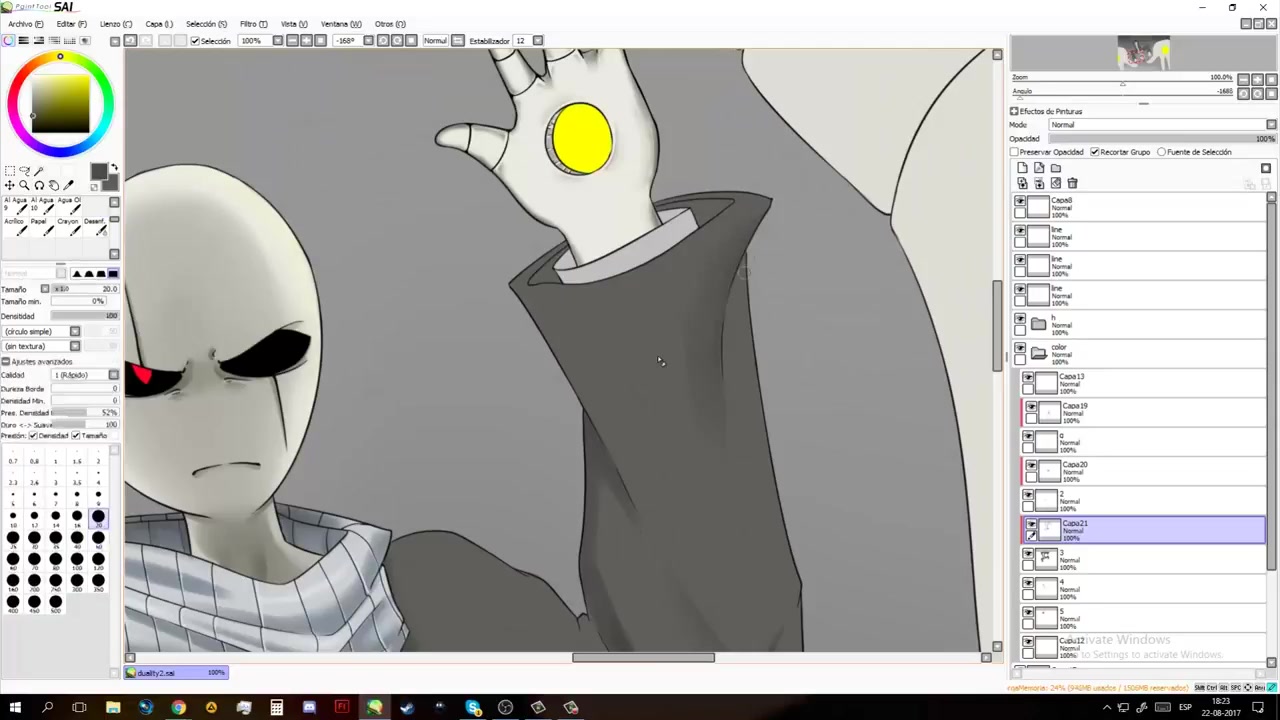Select the eyedropper color picker tool
The width and height of the screenshot is (1280, 720).
pos(68,186)
